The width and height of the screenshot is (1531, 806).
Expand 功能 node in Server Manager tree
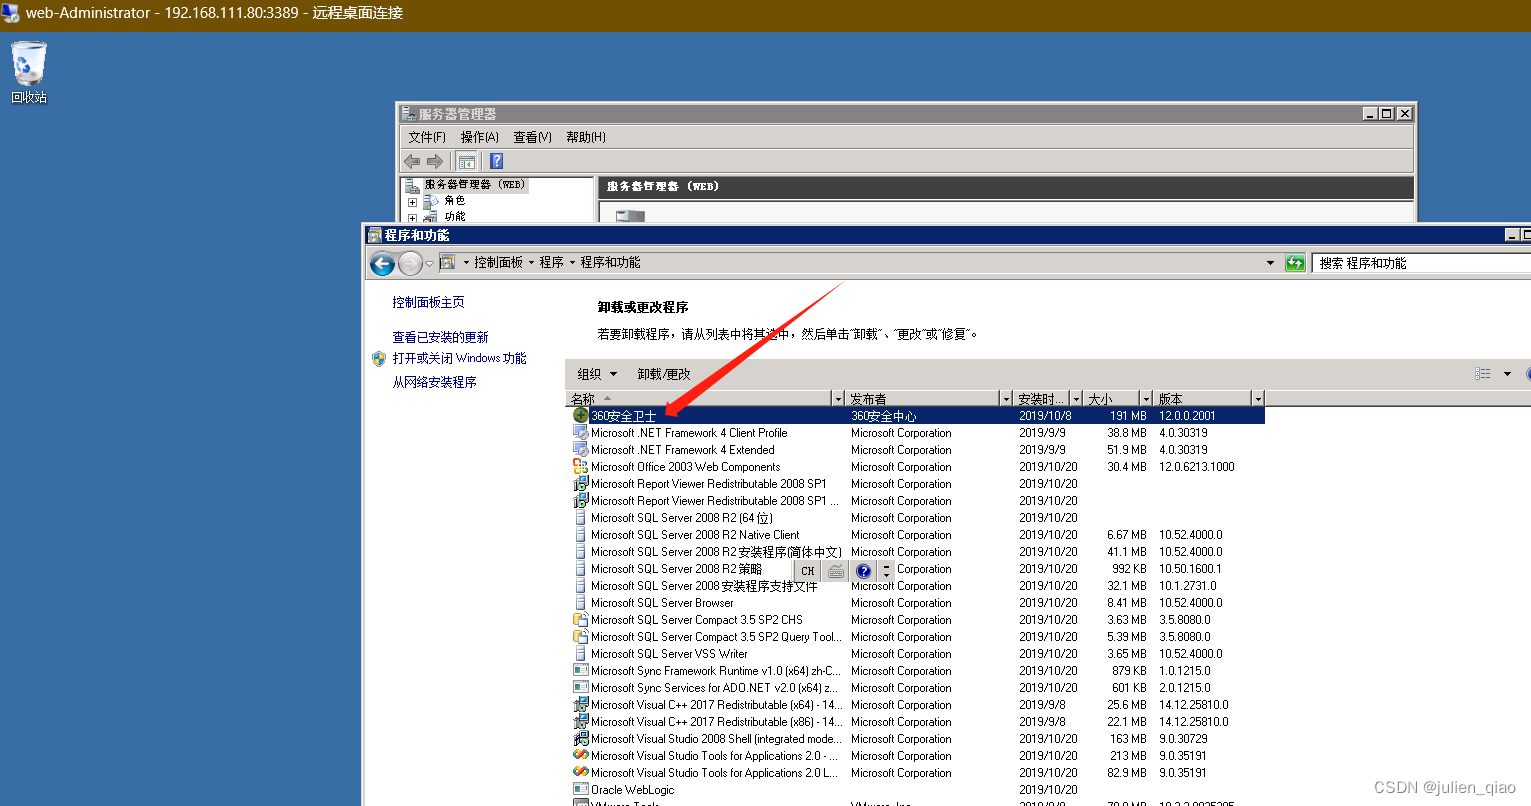click(412, 216)
